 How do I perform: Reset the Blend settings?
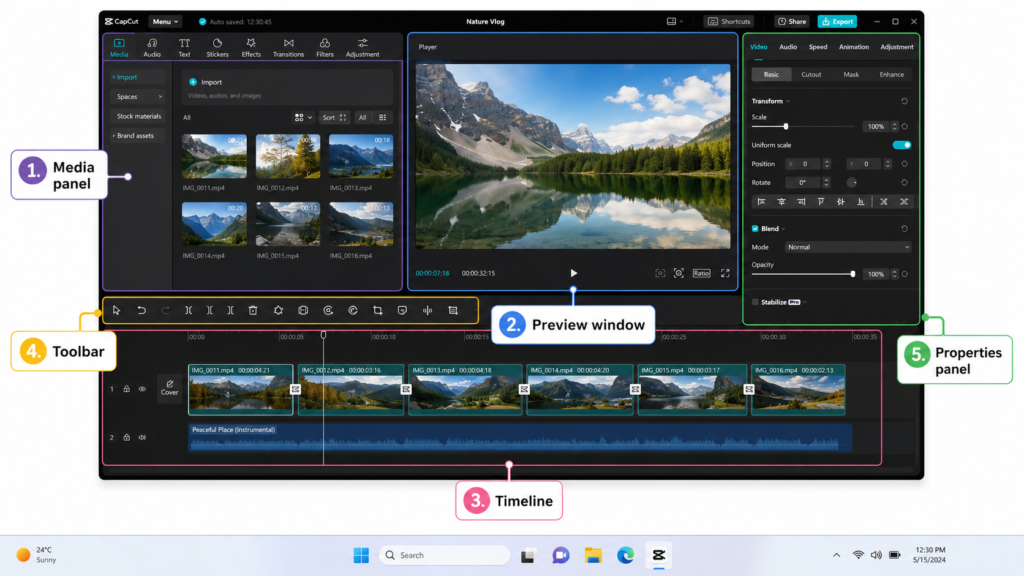tap(904, 229)
